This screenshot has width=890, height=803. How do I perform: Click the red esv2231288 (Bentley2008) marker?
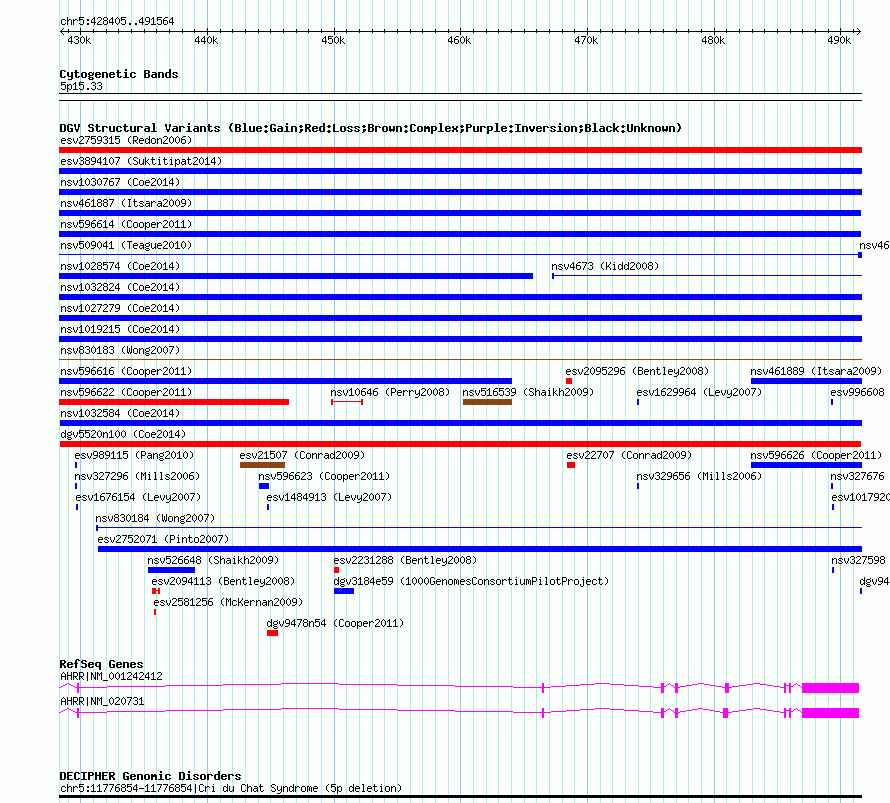click(337, 570)
